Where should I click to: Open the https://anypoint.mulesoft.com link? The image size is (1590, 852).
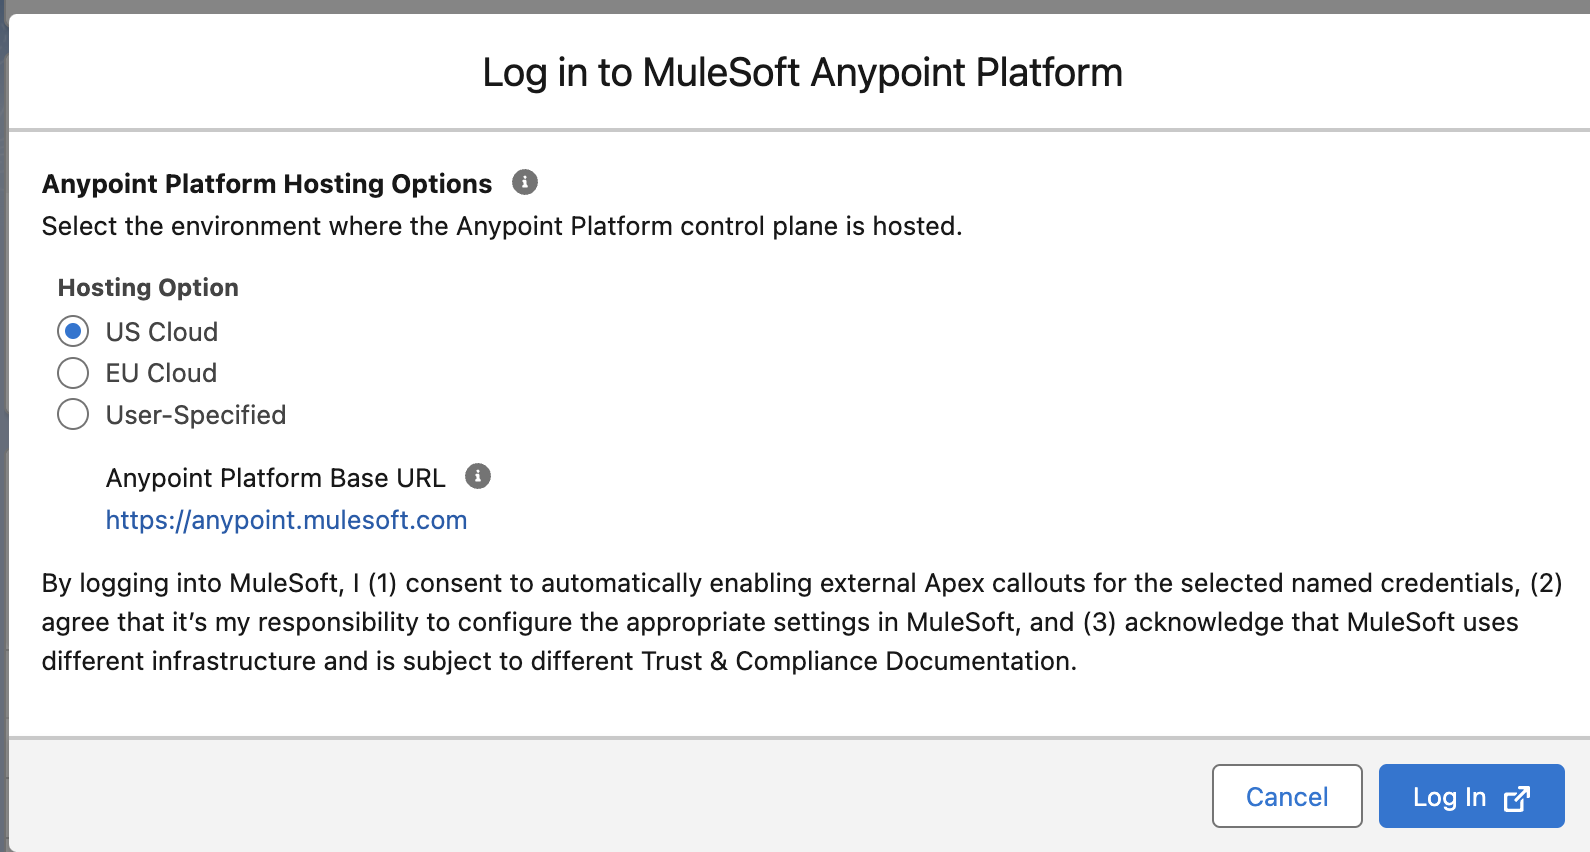pyautogui.click(x=286, y=520)
